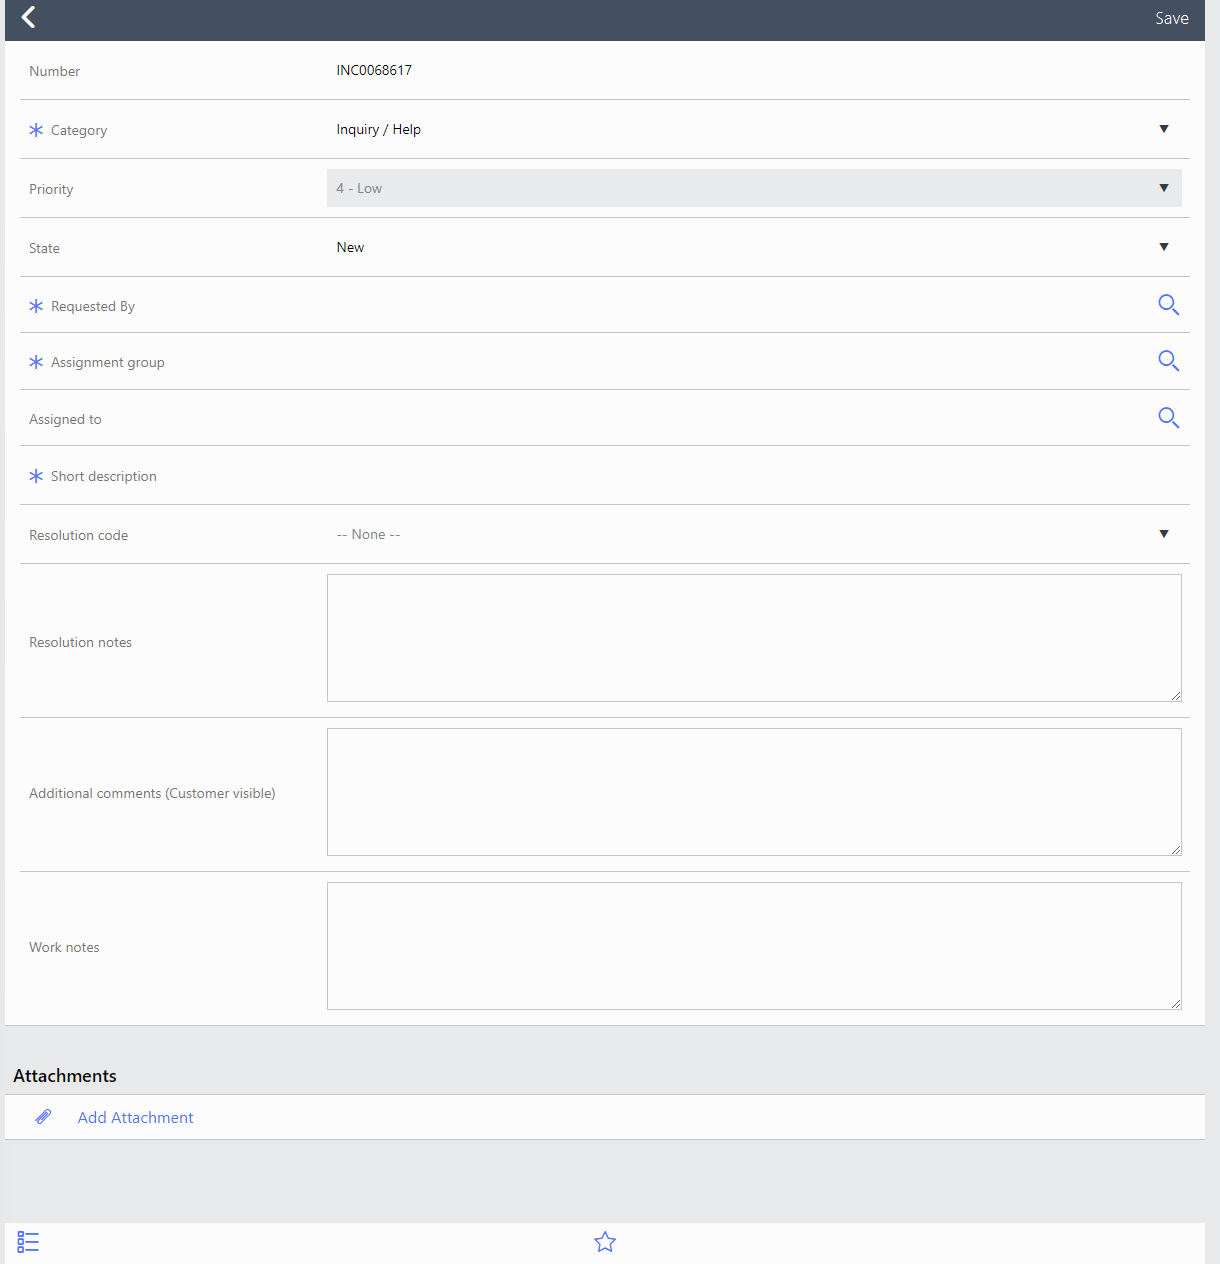1220x1264 pixels.
Task: Save the incident record
Action: (1172, 18)
